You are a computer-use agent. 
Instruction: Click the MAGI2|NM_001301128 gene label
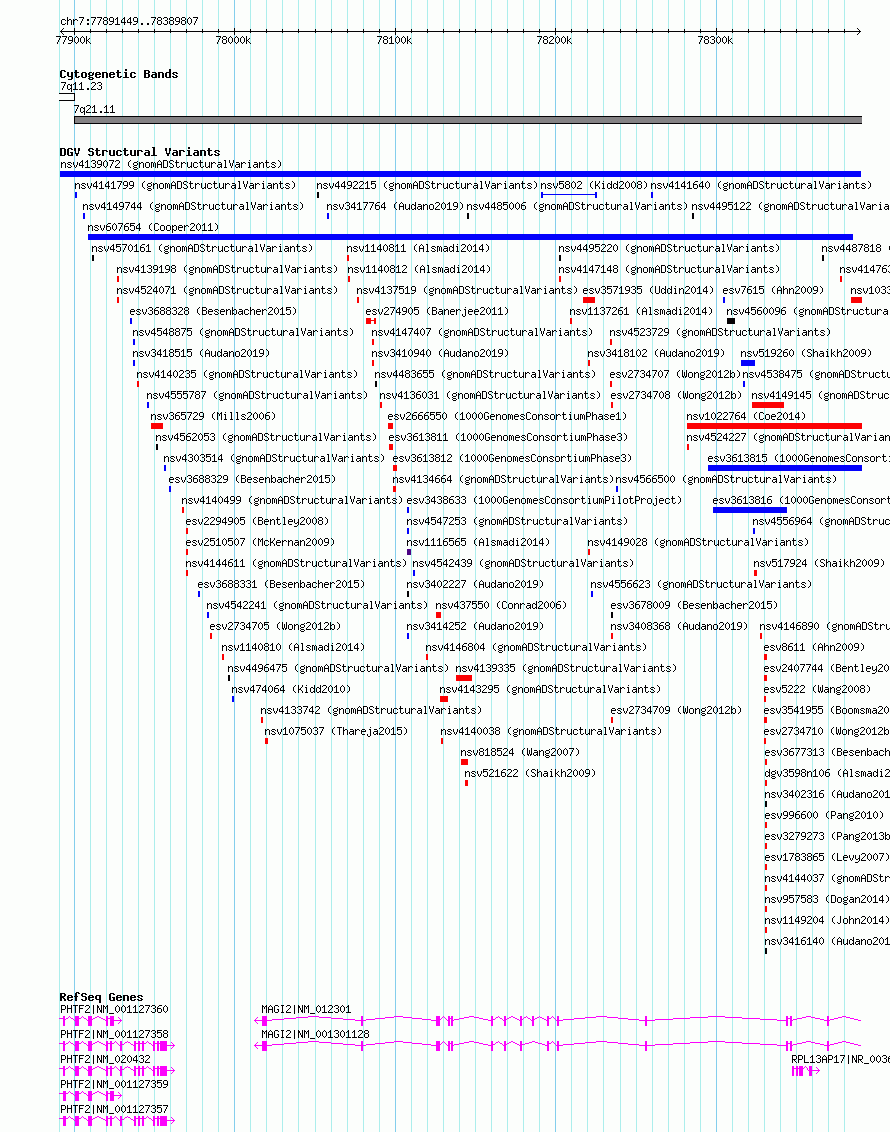[315, 1035]
